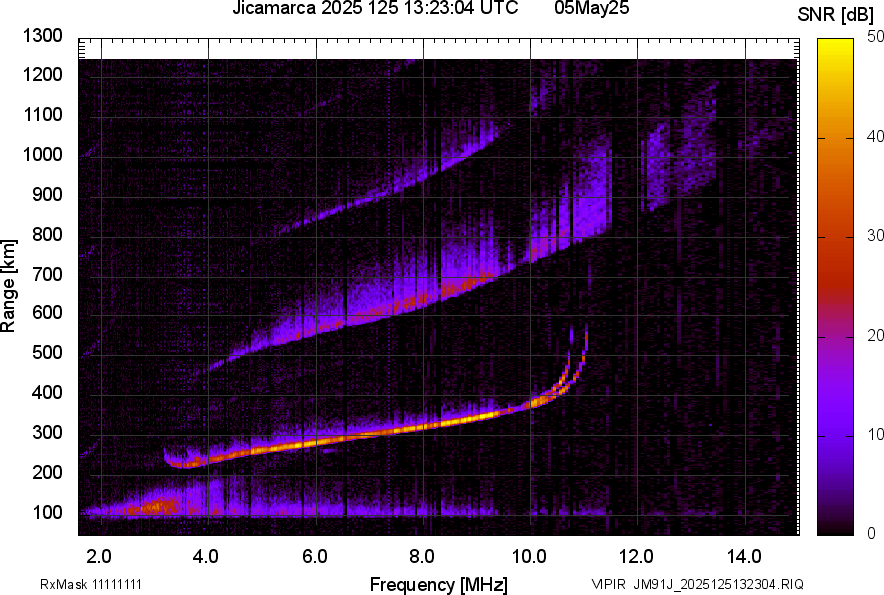
Task: Click the y-axis tick label '400'
Action: (47, 393)
